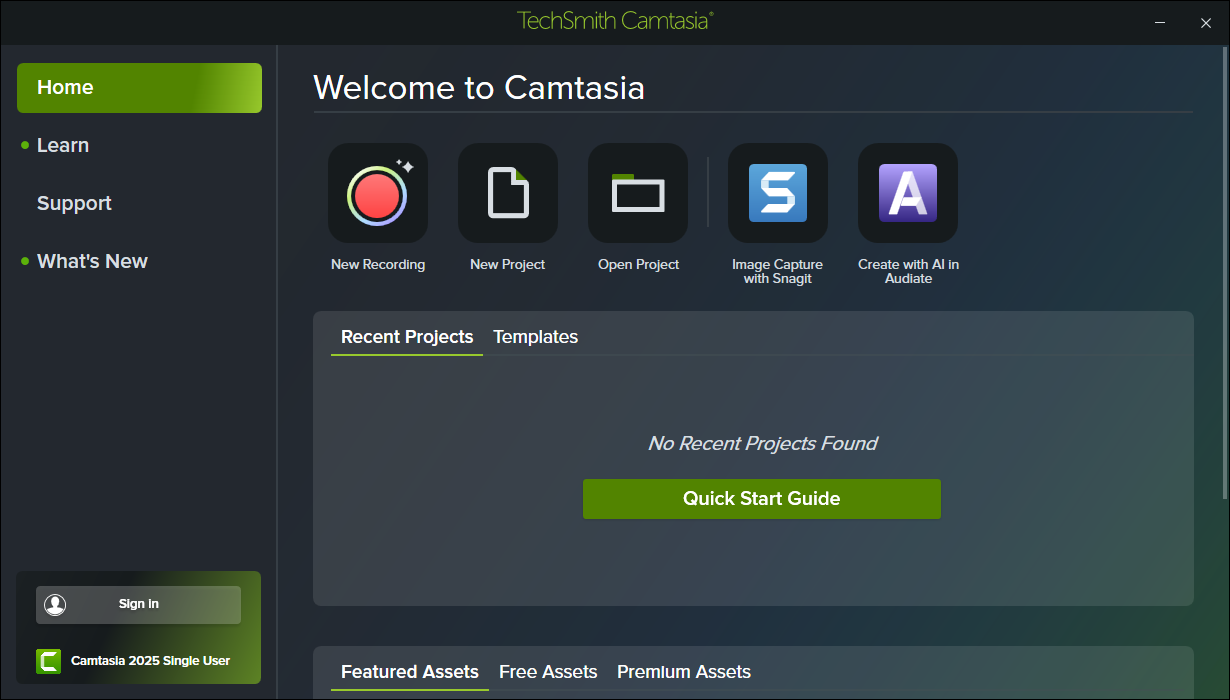Click the vertical scrollbar on the right edge

pos(1225,272)
